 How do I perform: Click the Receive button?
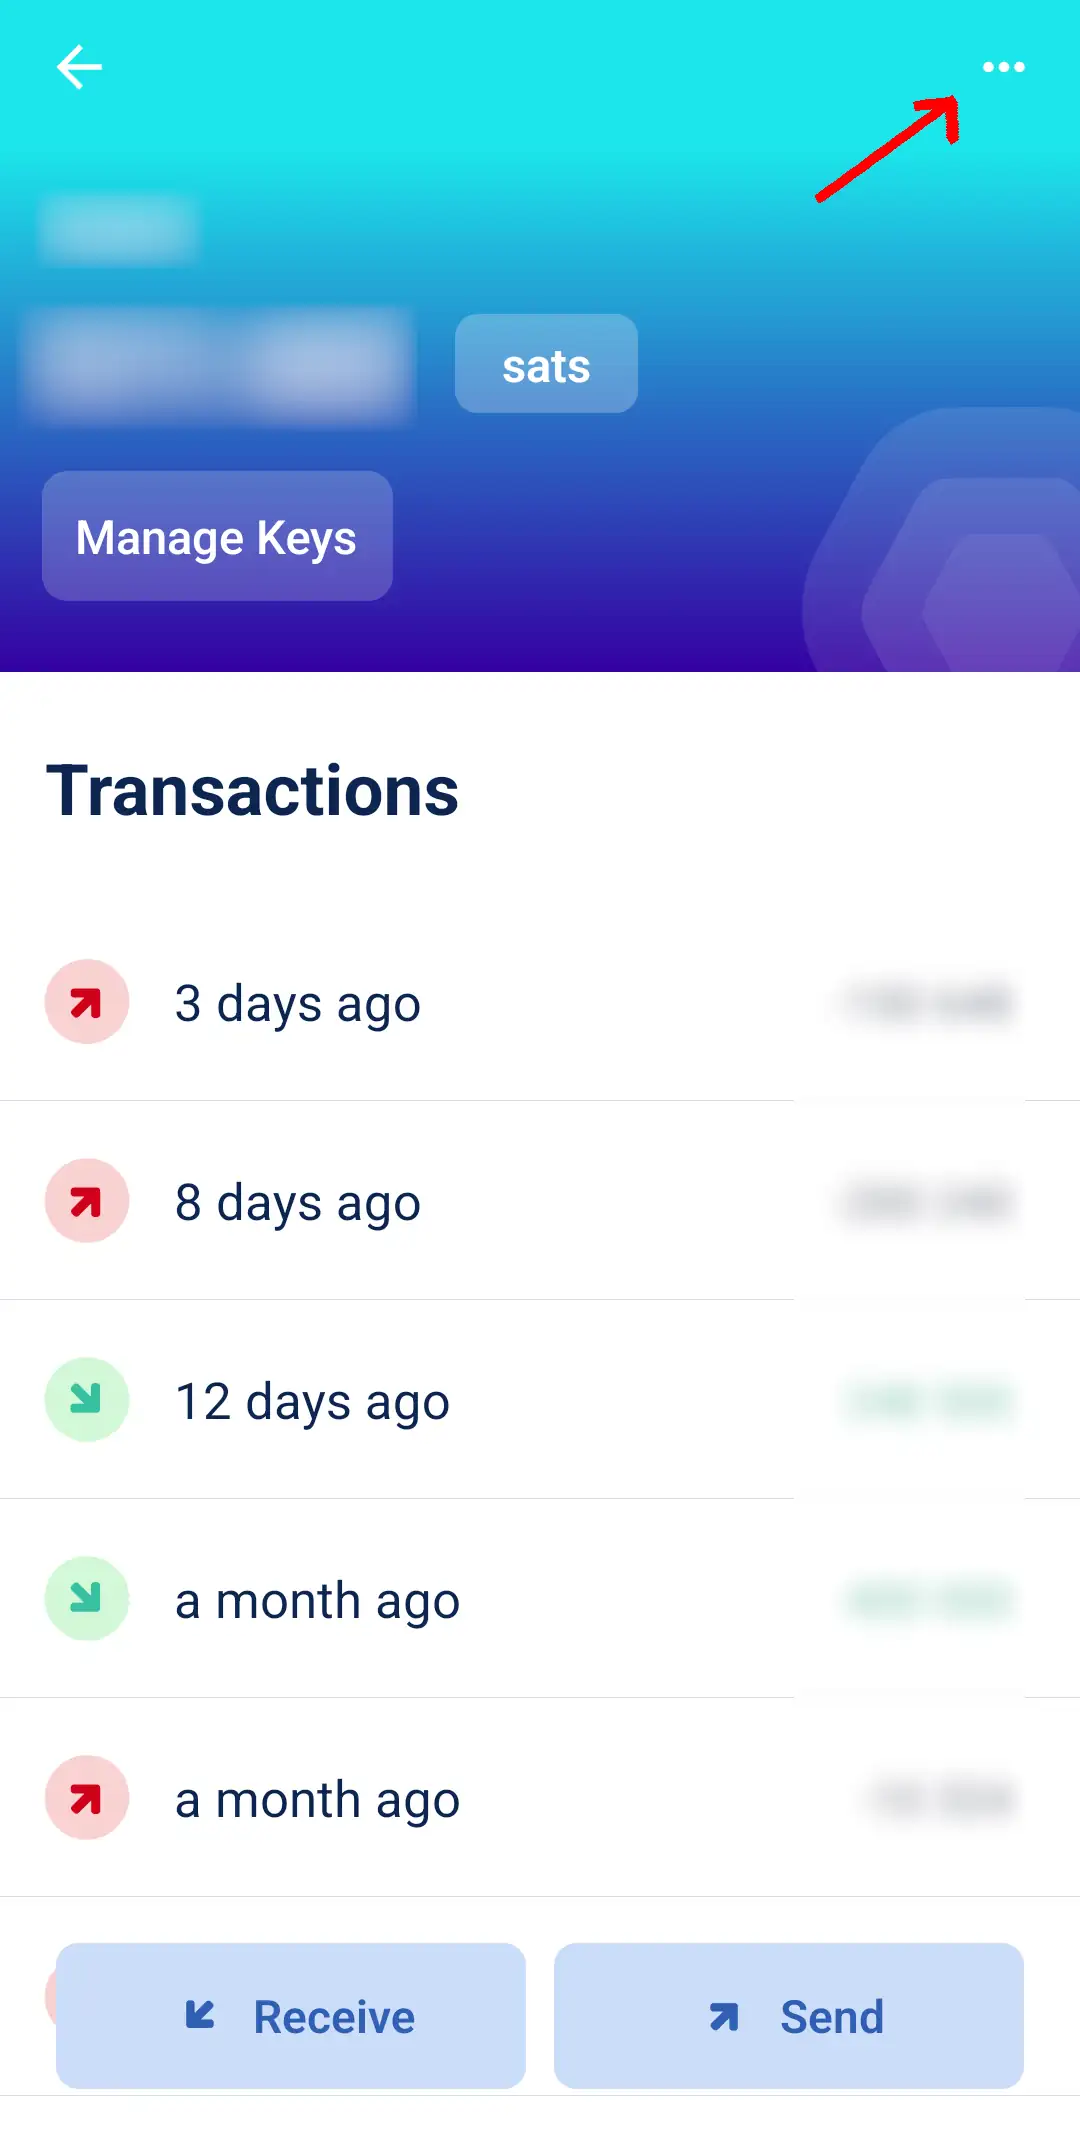[290, 2016]
